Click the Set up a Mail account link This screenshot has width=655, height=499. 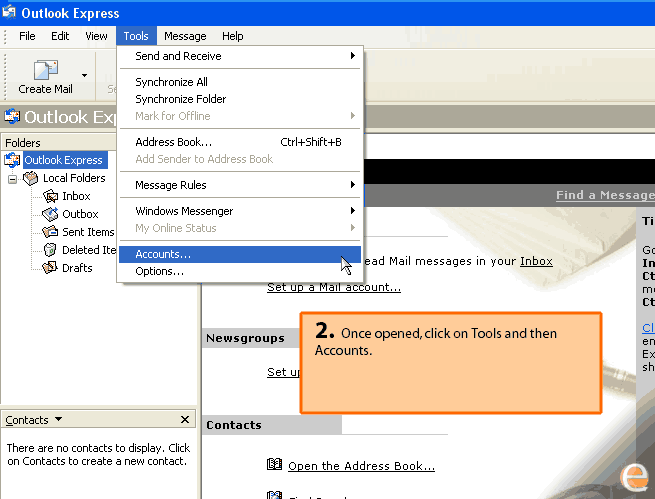click(334, 288)
